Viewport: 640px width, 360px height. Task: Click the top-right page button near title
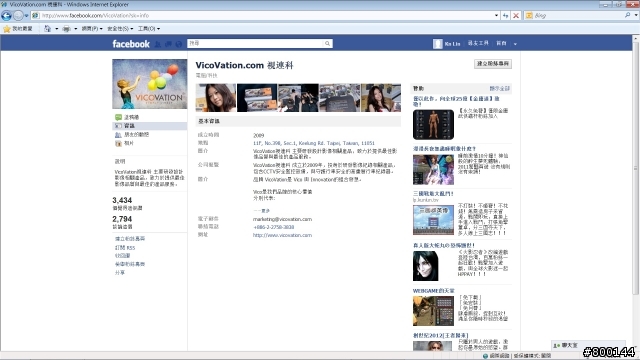click(493, 64)
